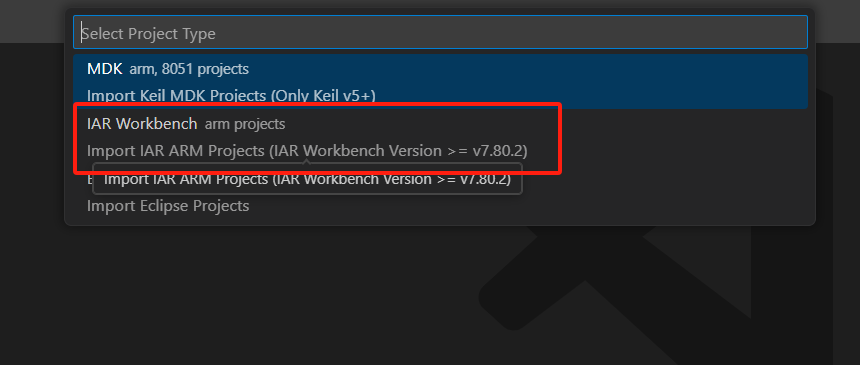860x365 pixels.
Task: Select the MDK project type
Action: [x=440, y=82]
